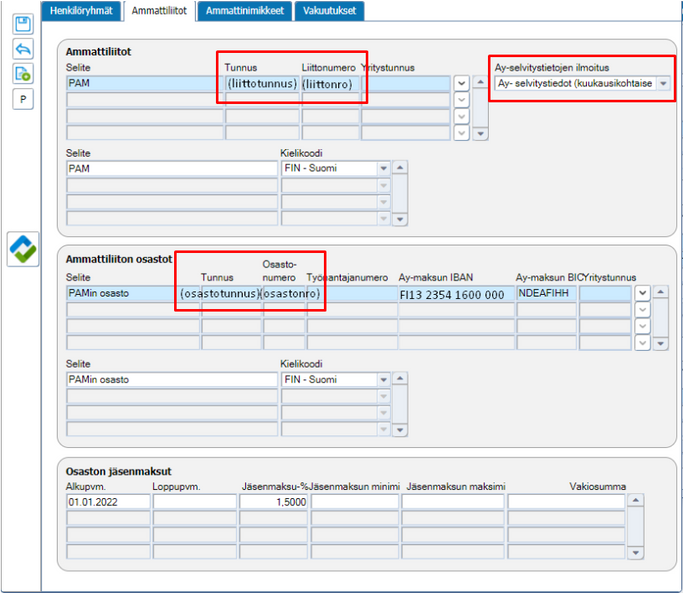Expand chevron on PAMin osasto row
This screenshot has width=683, height=593.
642,293
